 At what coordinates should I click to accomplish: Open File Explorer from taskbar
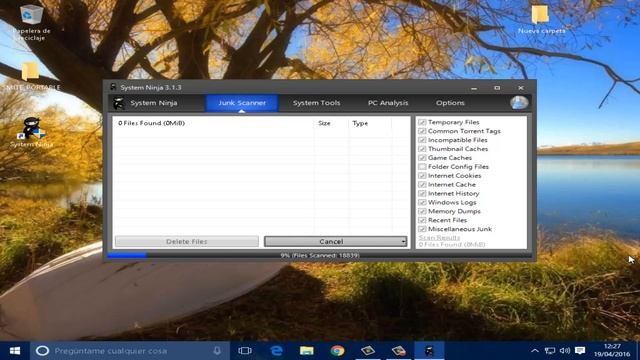pos(307,351)
